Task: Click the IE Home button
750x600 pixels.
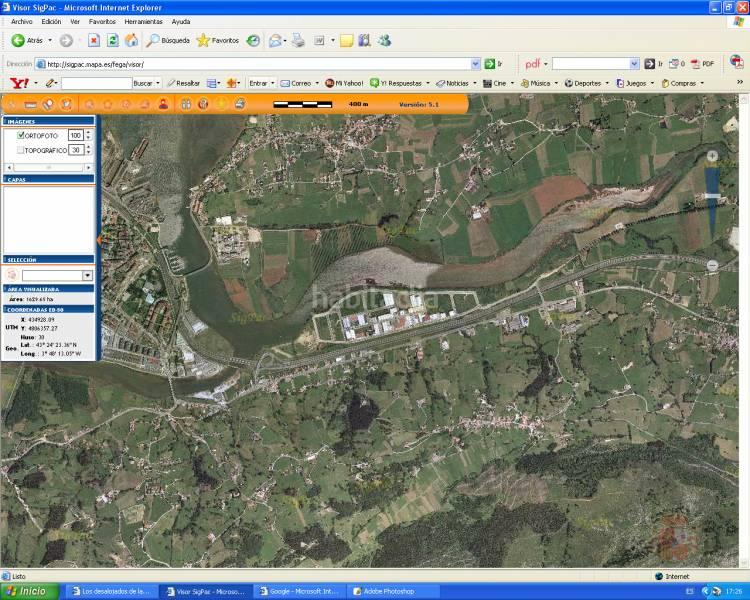Action: (x=131, y=40)
